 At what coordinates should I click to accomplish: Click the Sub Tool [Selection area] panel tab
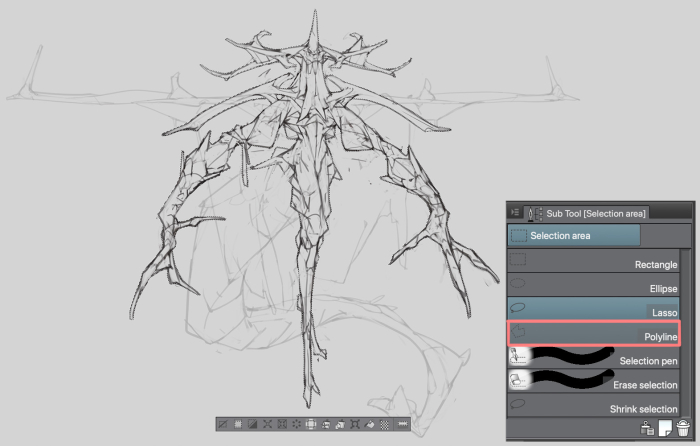coord(588,212)
